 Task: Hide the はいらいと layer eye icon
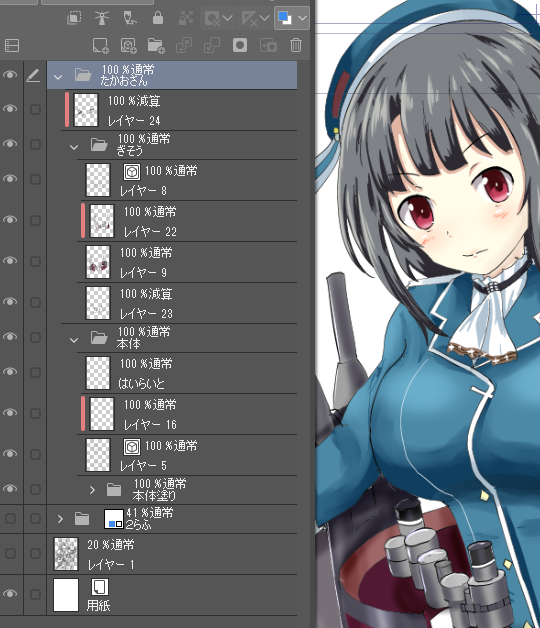10,372
